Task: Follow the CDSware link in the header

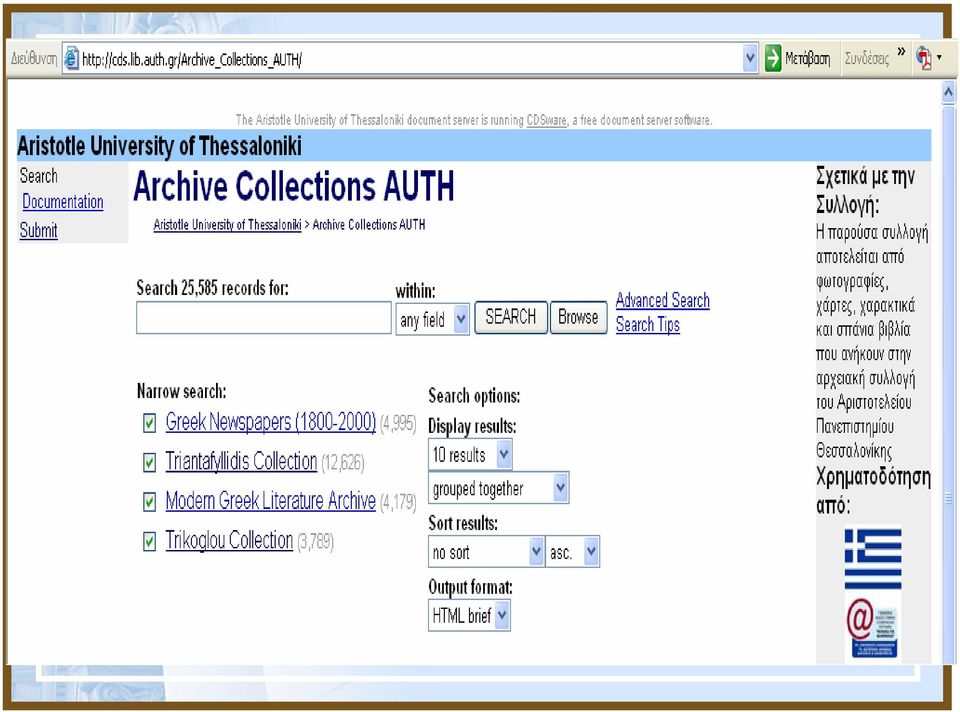Action: [x=547, y=120]
